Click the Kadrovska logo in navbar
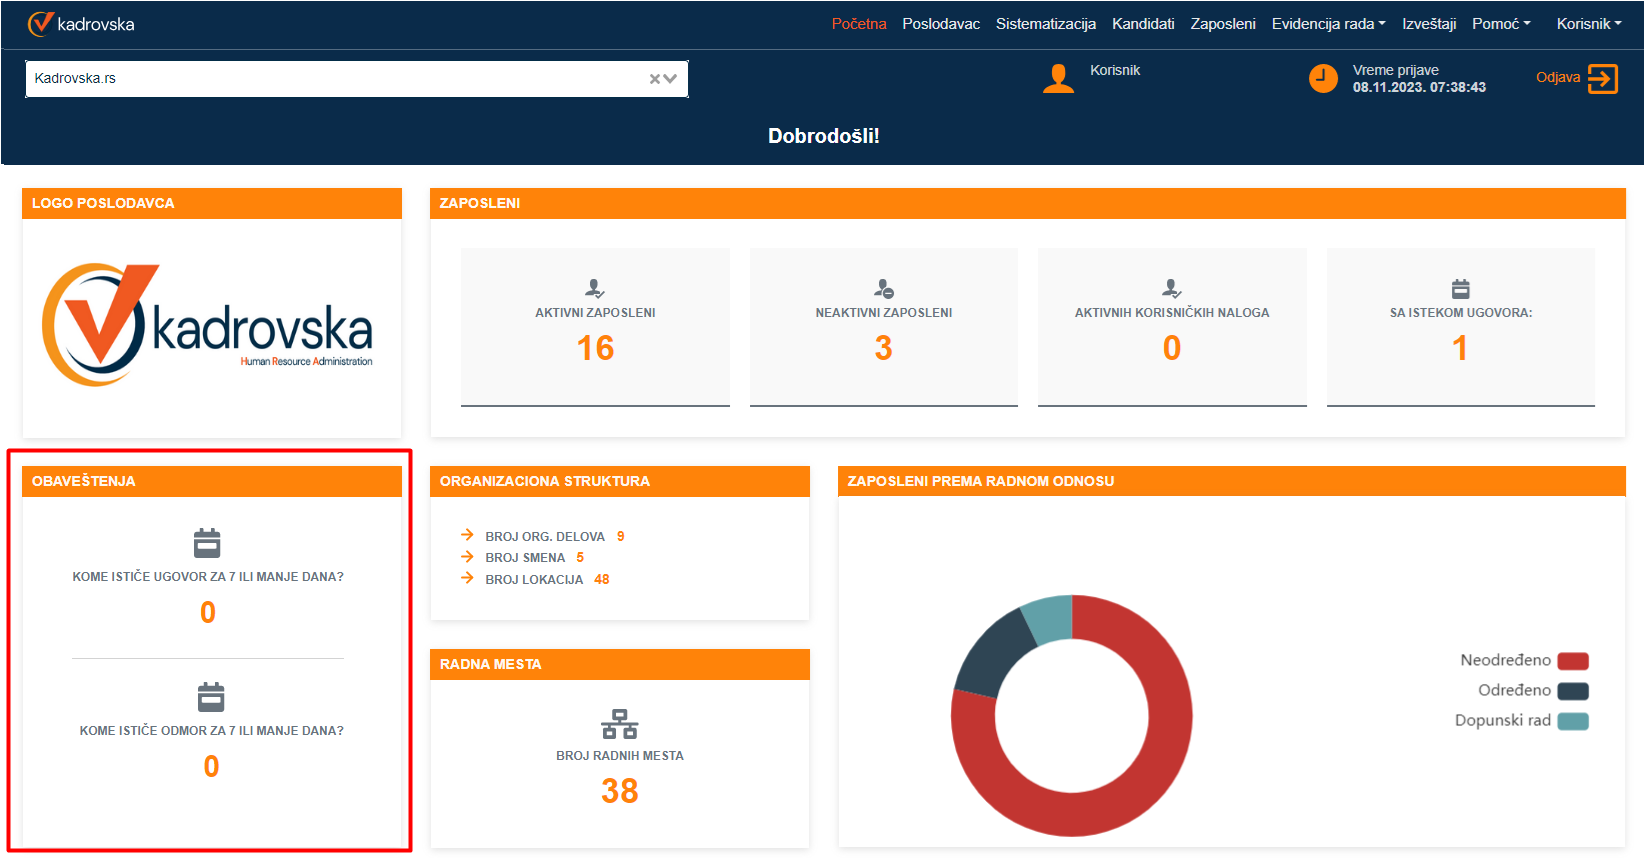The height and width of the screenshot is (858, 1644). point(81,24)
